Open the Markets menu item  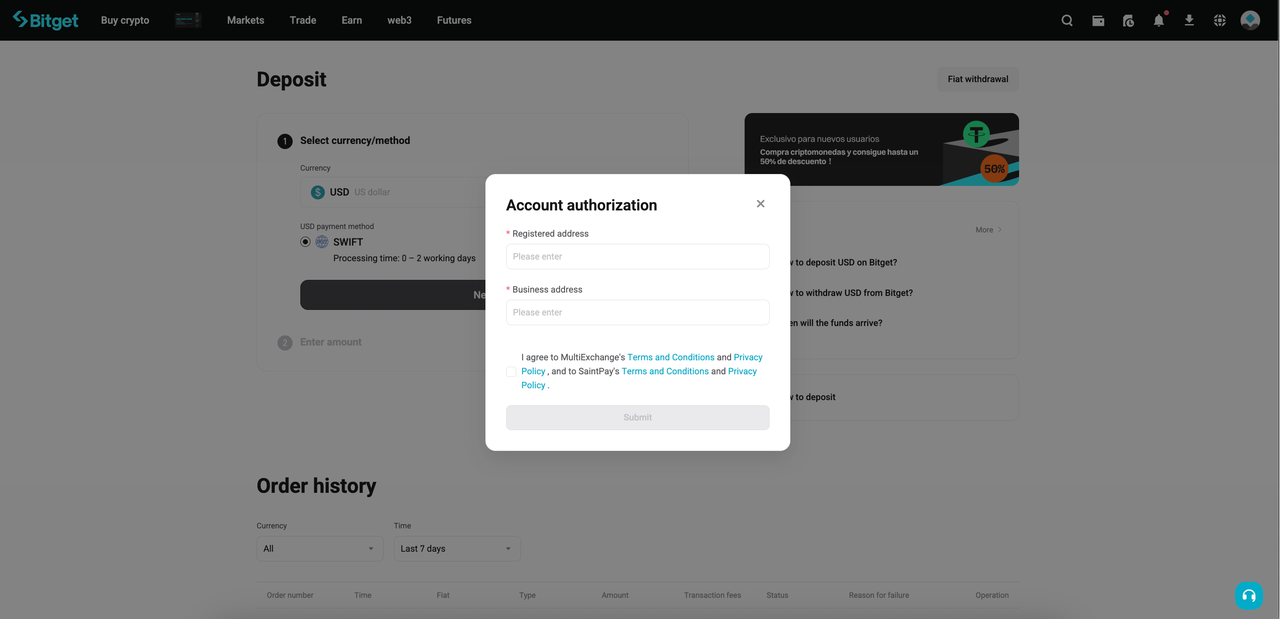[x=245, y=19]
